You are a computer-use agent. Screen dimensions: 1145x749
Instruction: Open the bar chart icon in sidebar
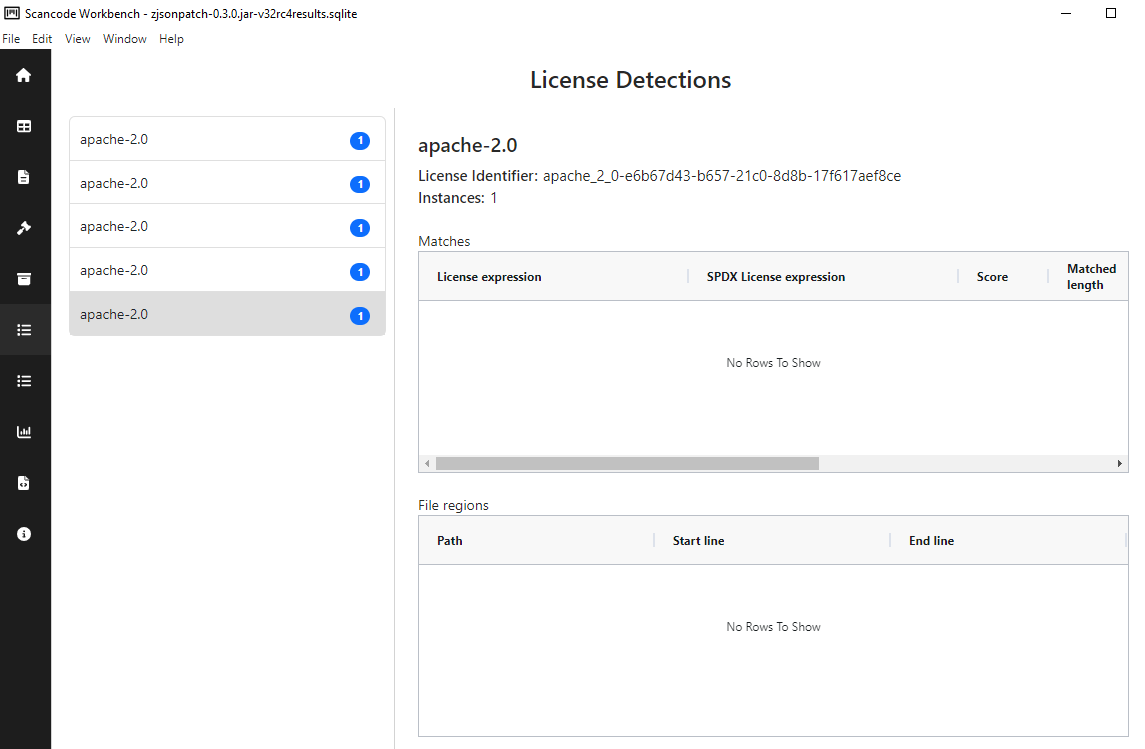click(x=24, y=432)
